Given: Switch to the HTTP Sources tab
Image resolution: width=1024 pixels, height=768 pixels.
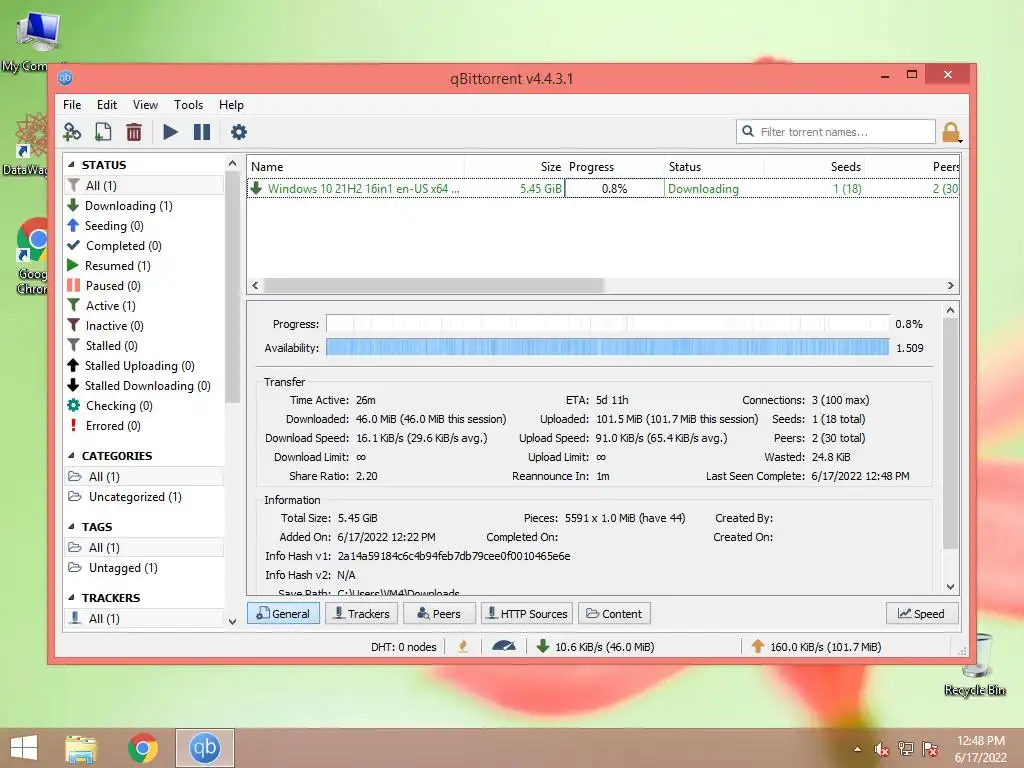Looking at the screenshot, I should 527,614.
